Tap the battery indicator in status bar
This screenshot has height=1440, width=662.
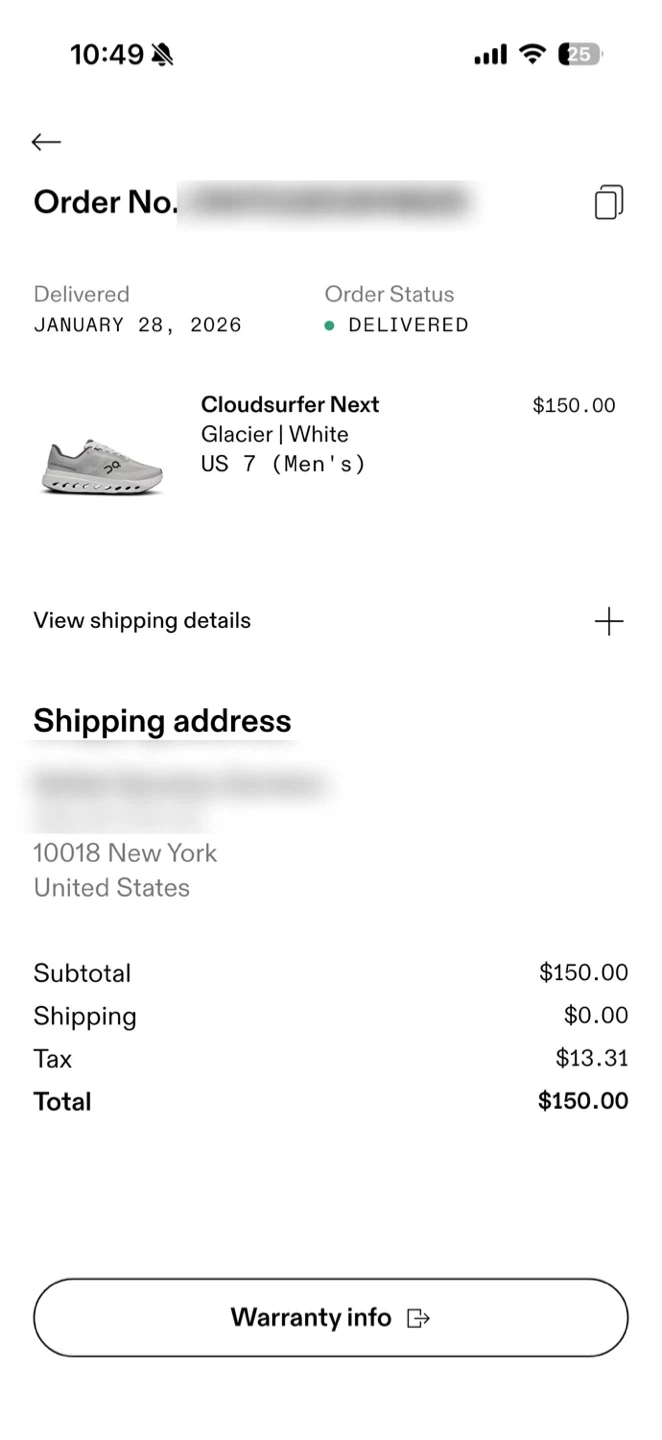pos(580,55)
